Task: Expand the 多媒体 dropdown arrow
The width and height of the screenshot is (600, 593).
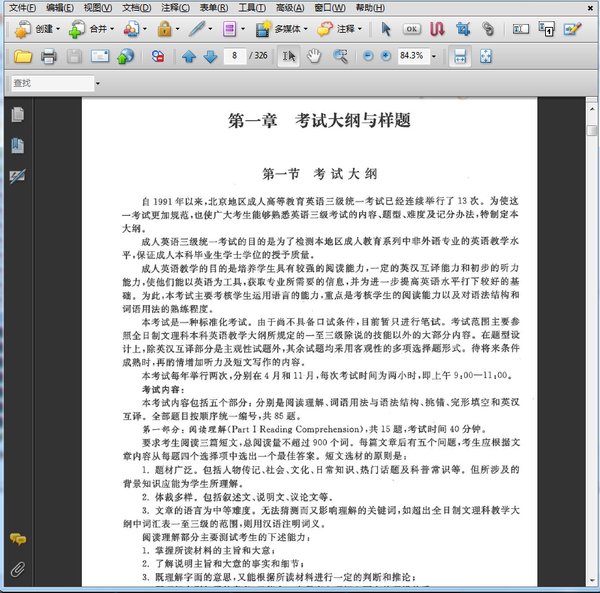Action: pyautogui.click(x=305, y=29)
